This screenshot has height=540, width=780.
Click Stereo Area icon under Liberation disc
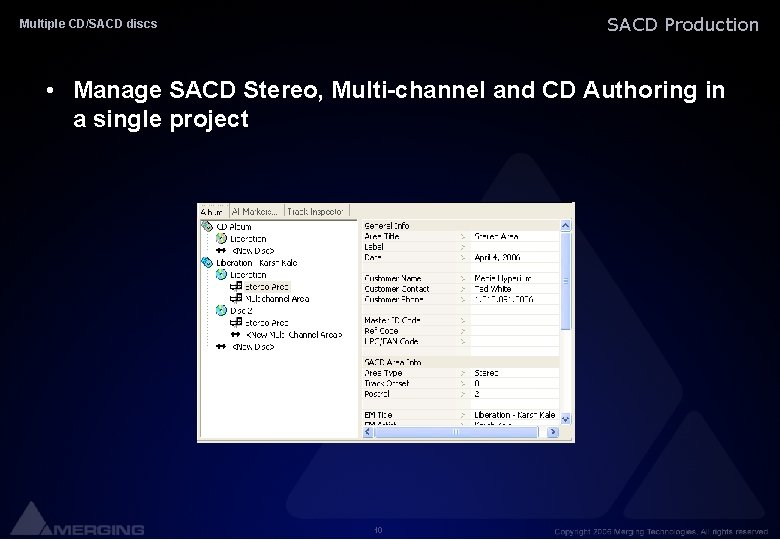[x=236, y=286]
